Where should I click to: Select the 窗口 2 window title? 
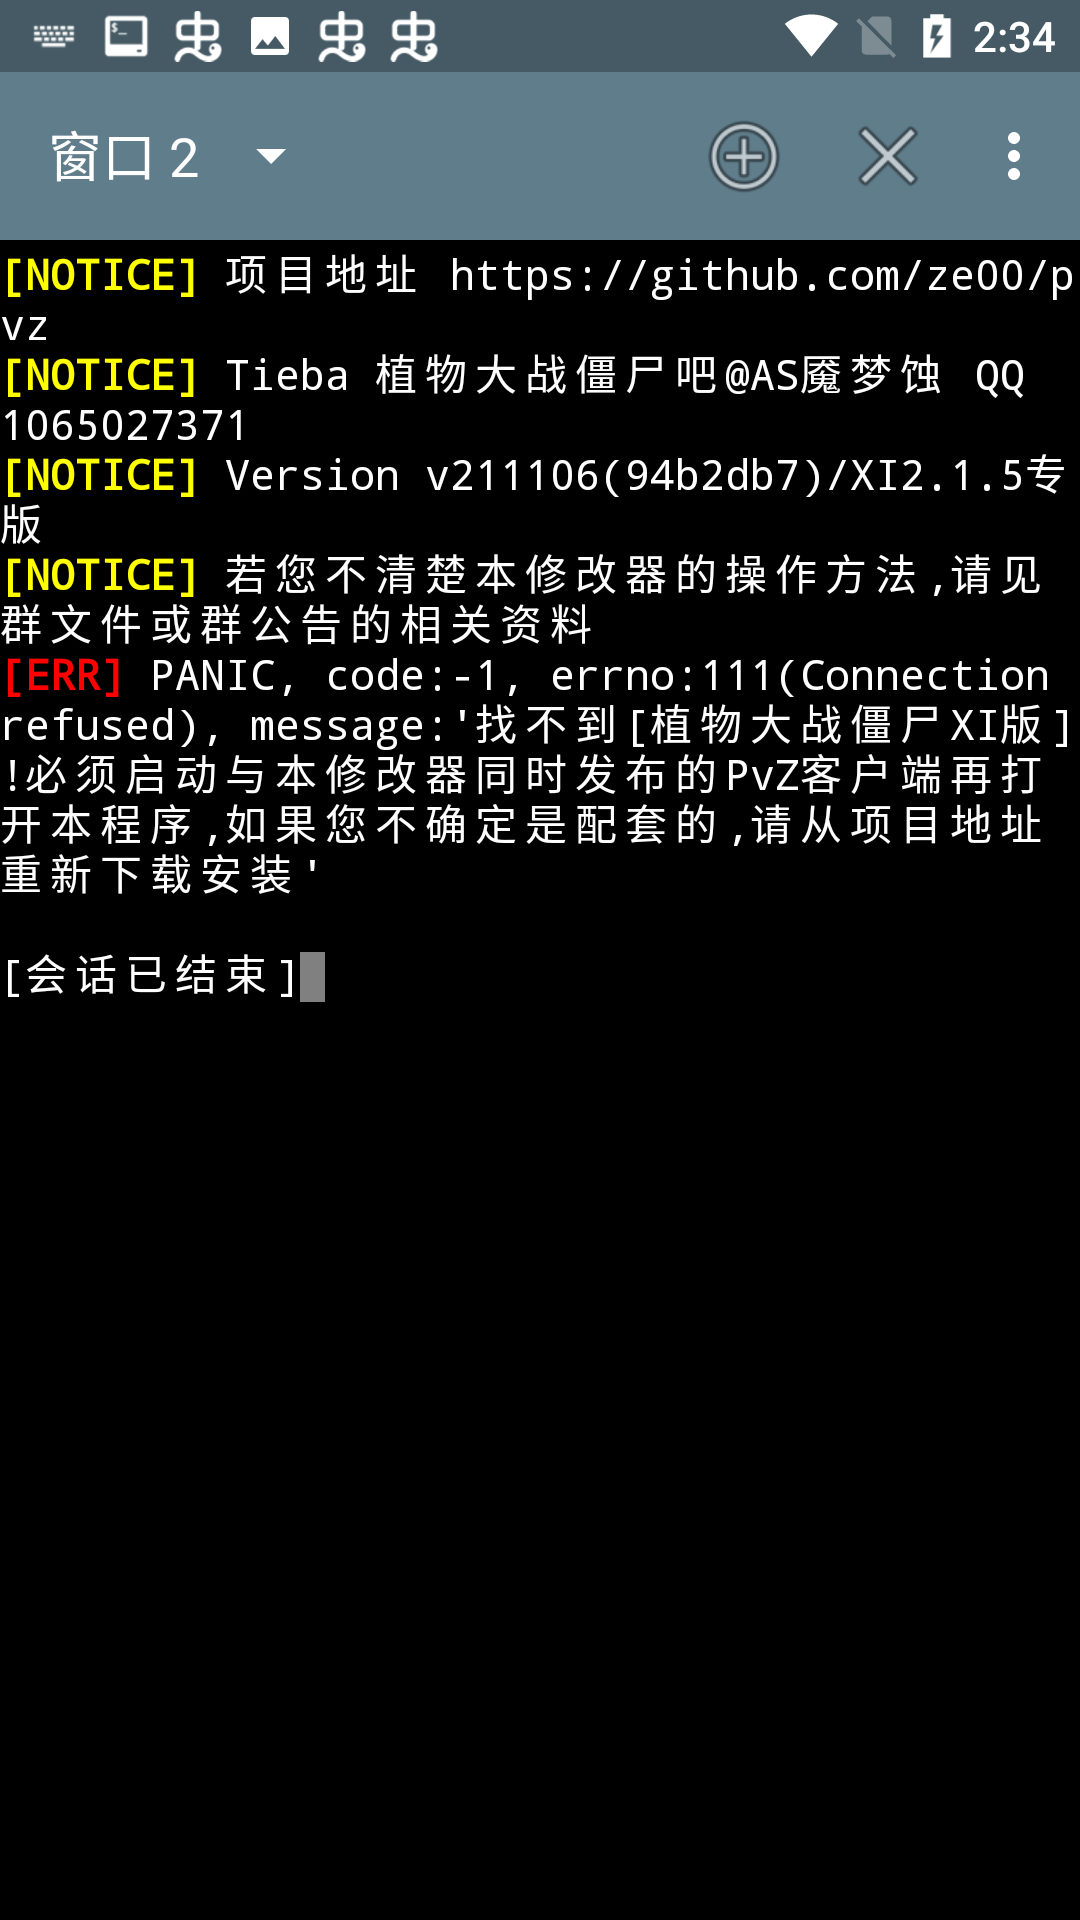coord(125,158)
